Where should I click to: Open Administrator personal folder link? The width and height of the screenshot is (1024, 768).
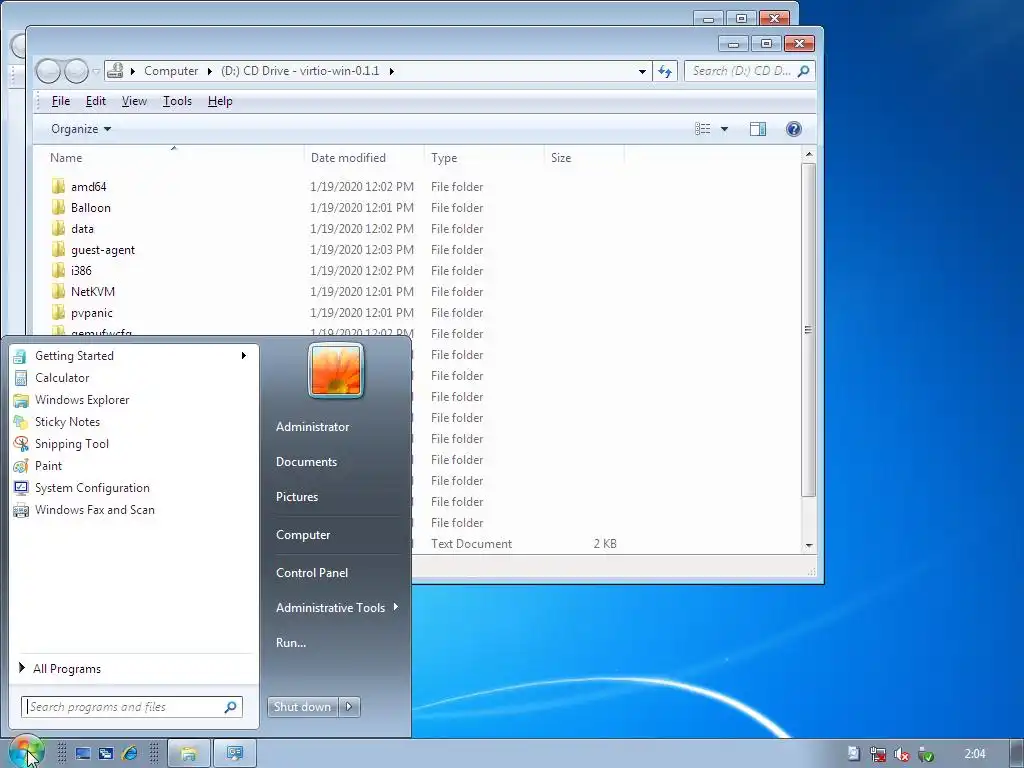click(312, 427)
